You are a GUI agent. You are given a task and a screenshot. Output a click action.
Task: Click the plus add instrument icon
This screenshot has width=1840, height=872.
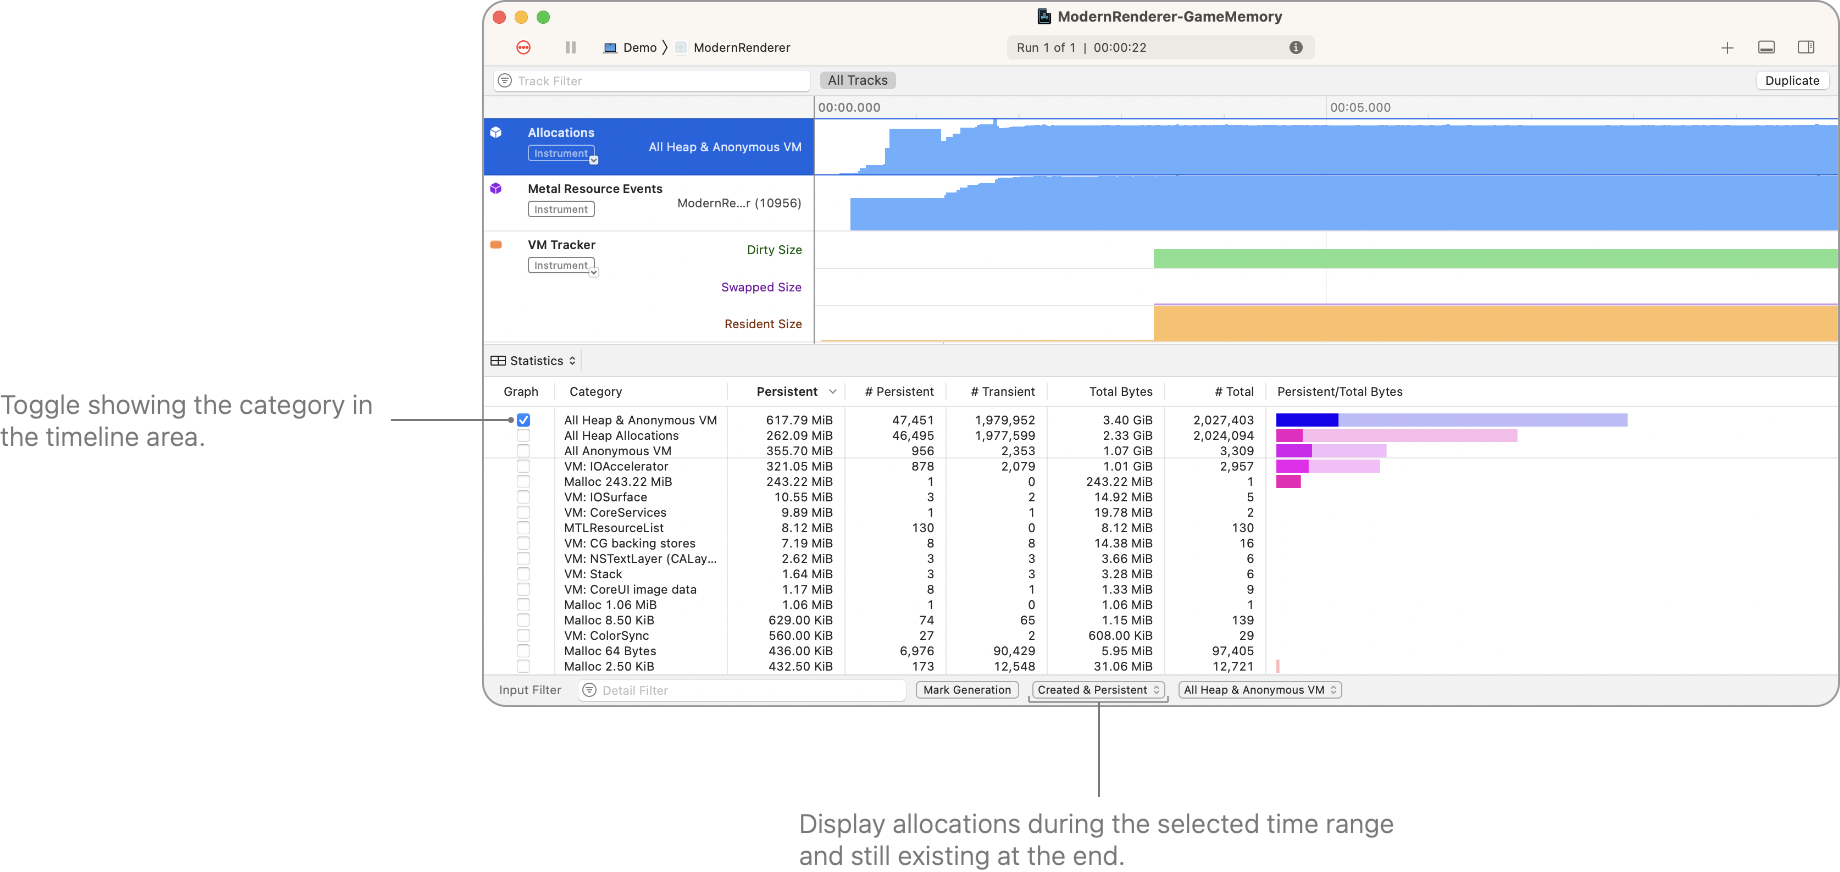click(x=1727, y=48)
